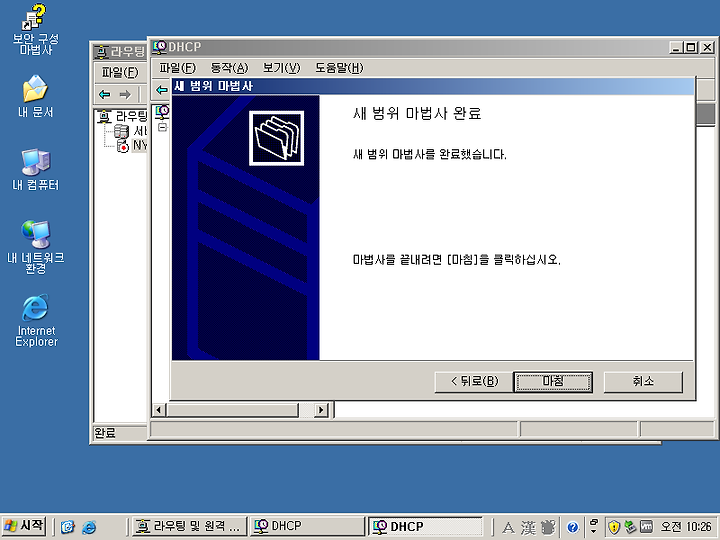Click the IME pad tools icon
The height and width of the screenshot is (540, 720).
point(548,528)
